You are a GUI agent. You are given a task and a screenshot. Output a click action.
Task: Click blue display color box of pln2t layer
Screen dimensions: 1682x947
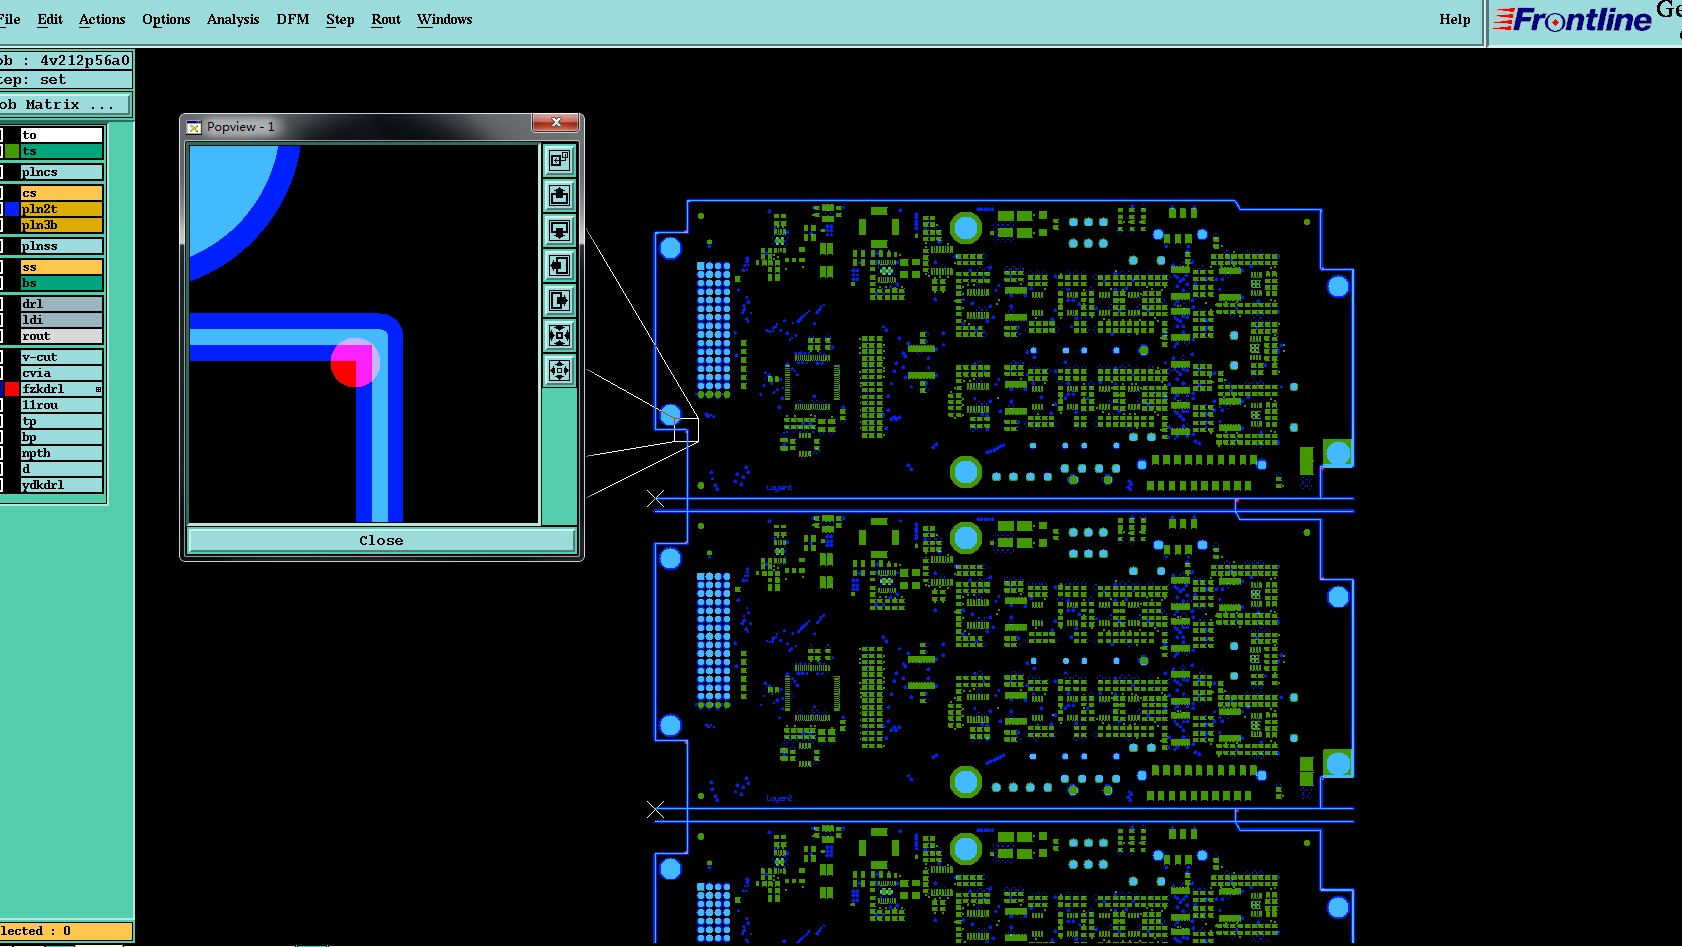pos(12,209)
